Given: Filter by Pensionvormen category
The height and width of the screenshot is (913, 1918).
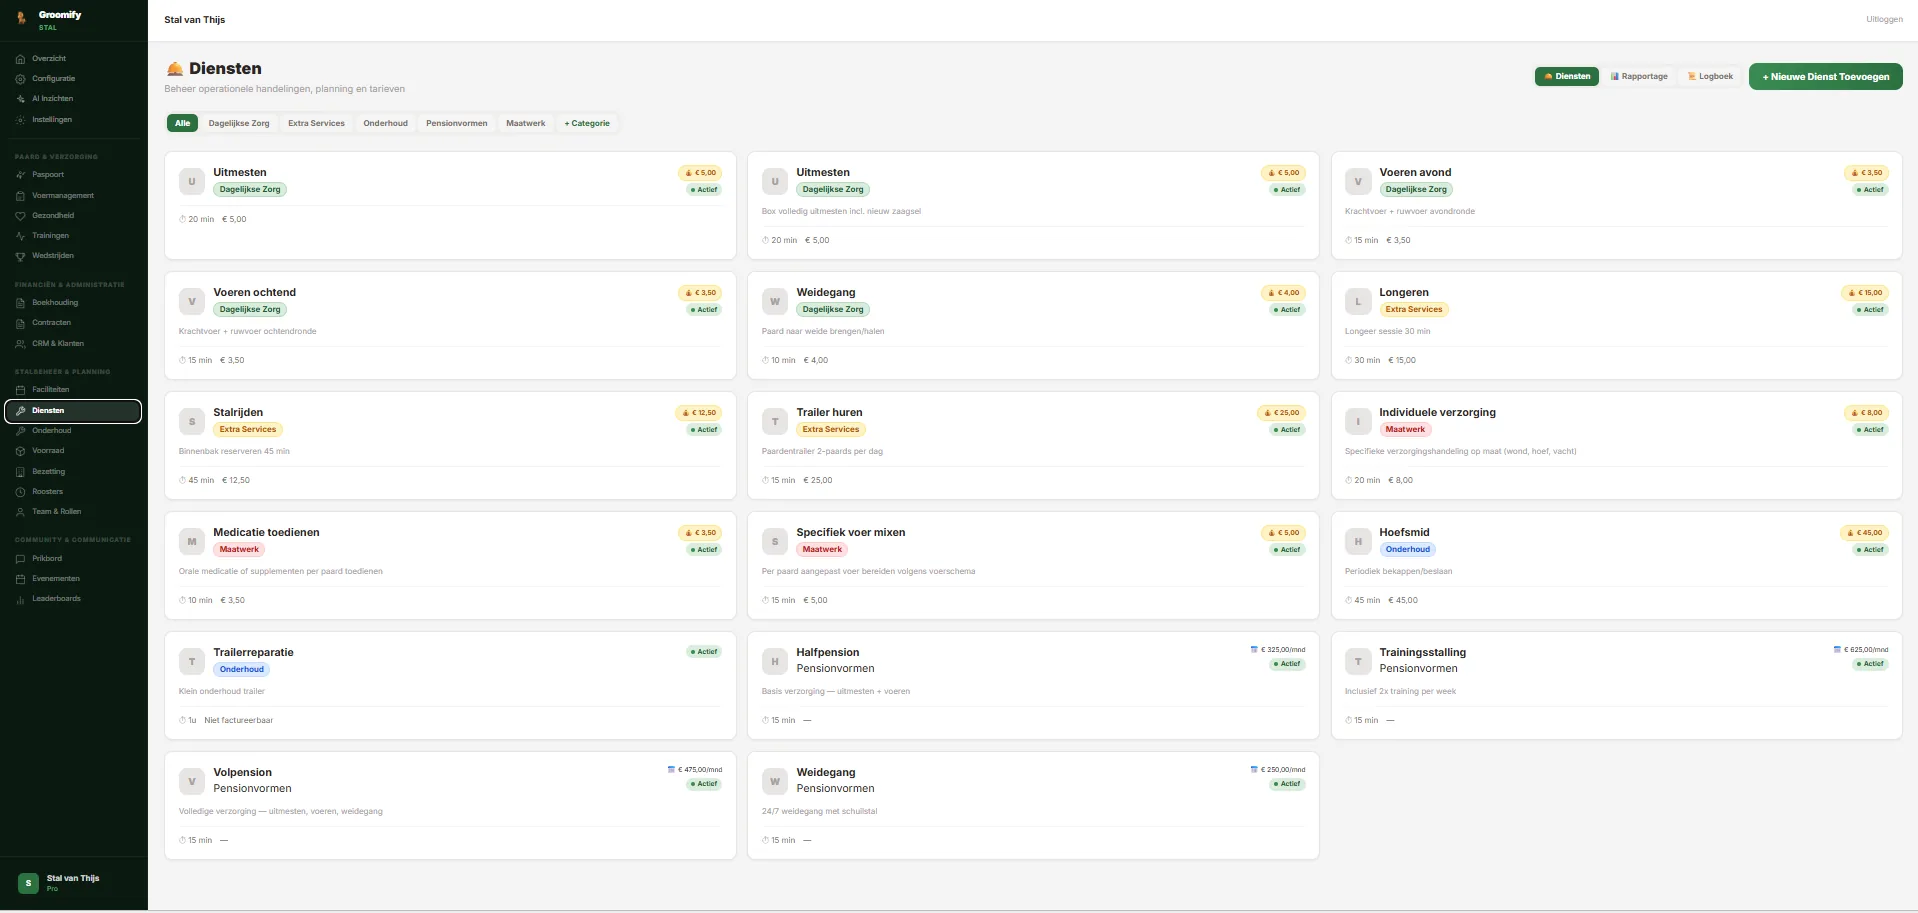Looking at the screenshot, I should pyautogui.click(x=457, y=123).
